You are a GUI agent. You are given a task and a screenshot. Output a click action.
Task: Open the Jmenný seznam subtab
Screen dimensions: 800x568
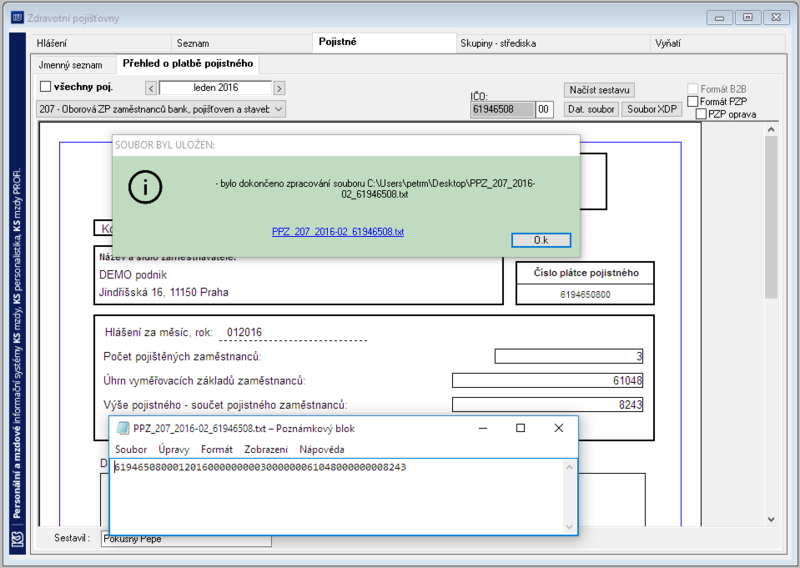pos(70,65)
